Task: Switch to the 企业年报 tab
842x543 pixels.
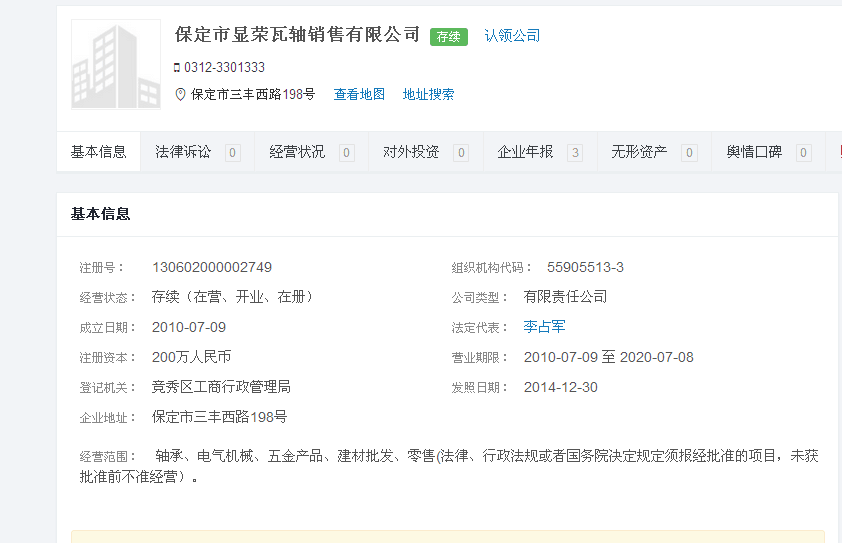Action: (x=525, y=152)
